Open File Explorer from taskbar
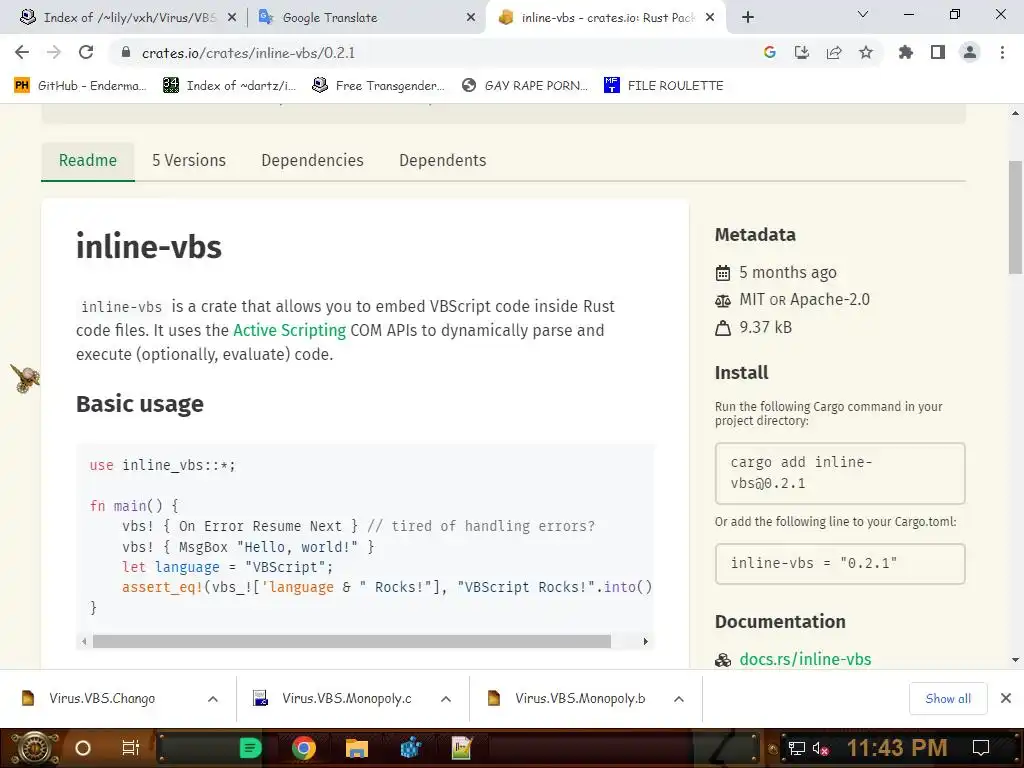Viewport: 1024px width, 768px height. [357, 748]
